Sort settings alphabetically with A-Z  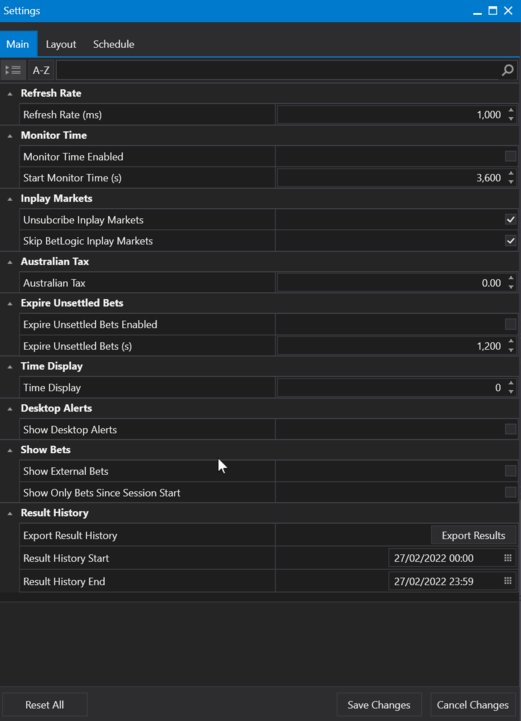click(41, 70)
